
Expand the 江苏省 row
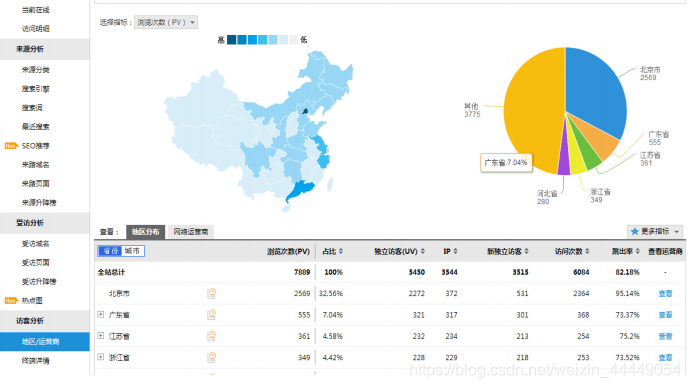(x=101, y=336)
